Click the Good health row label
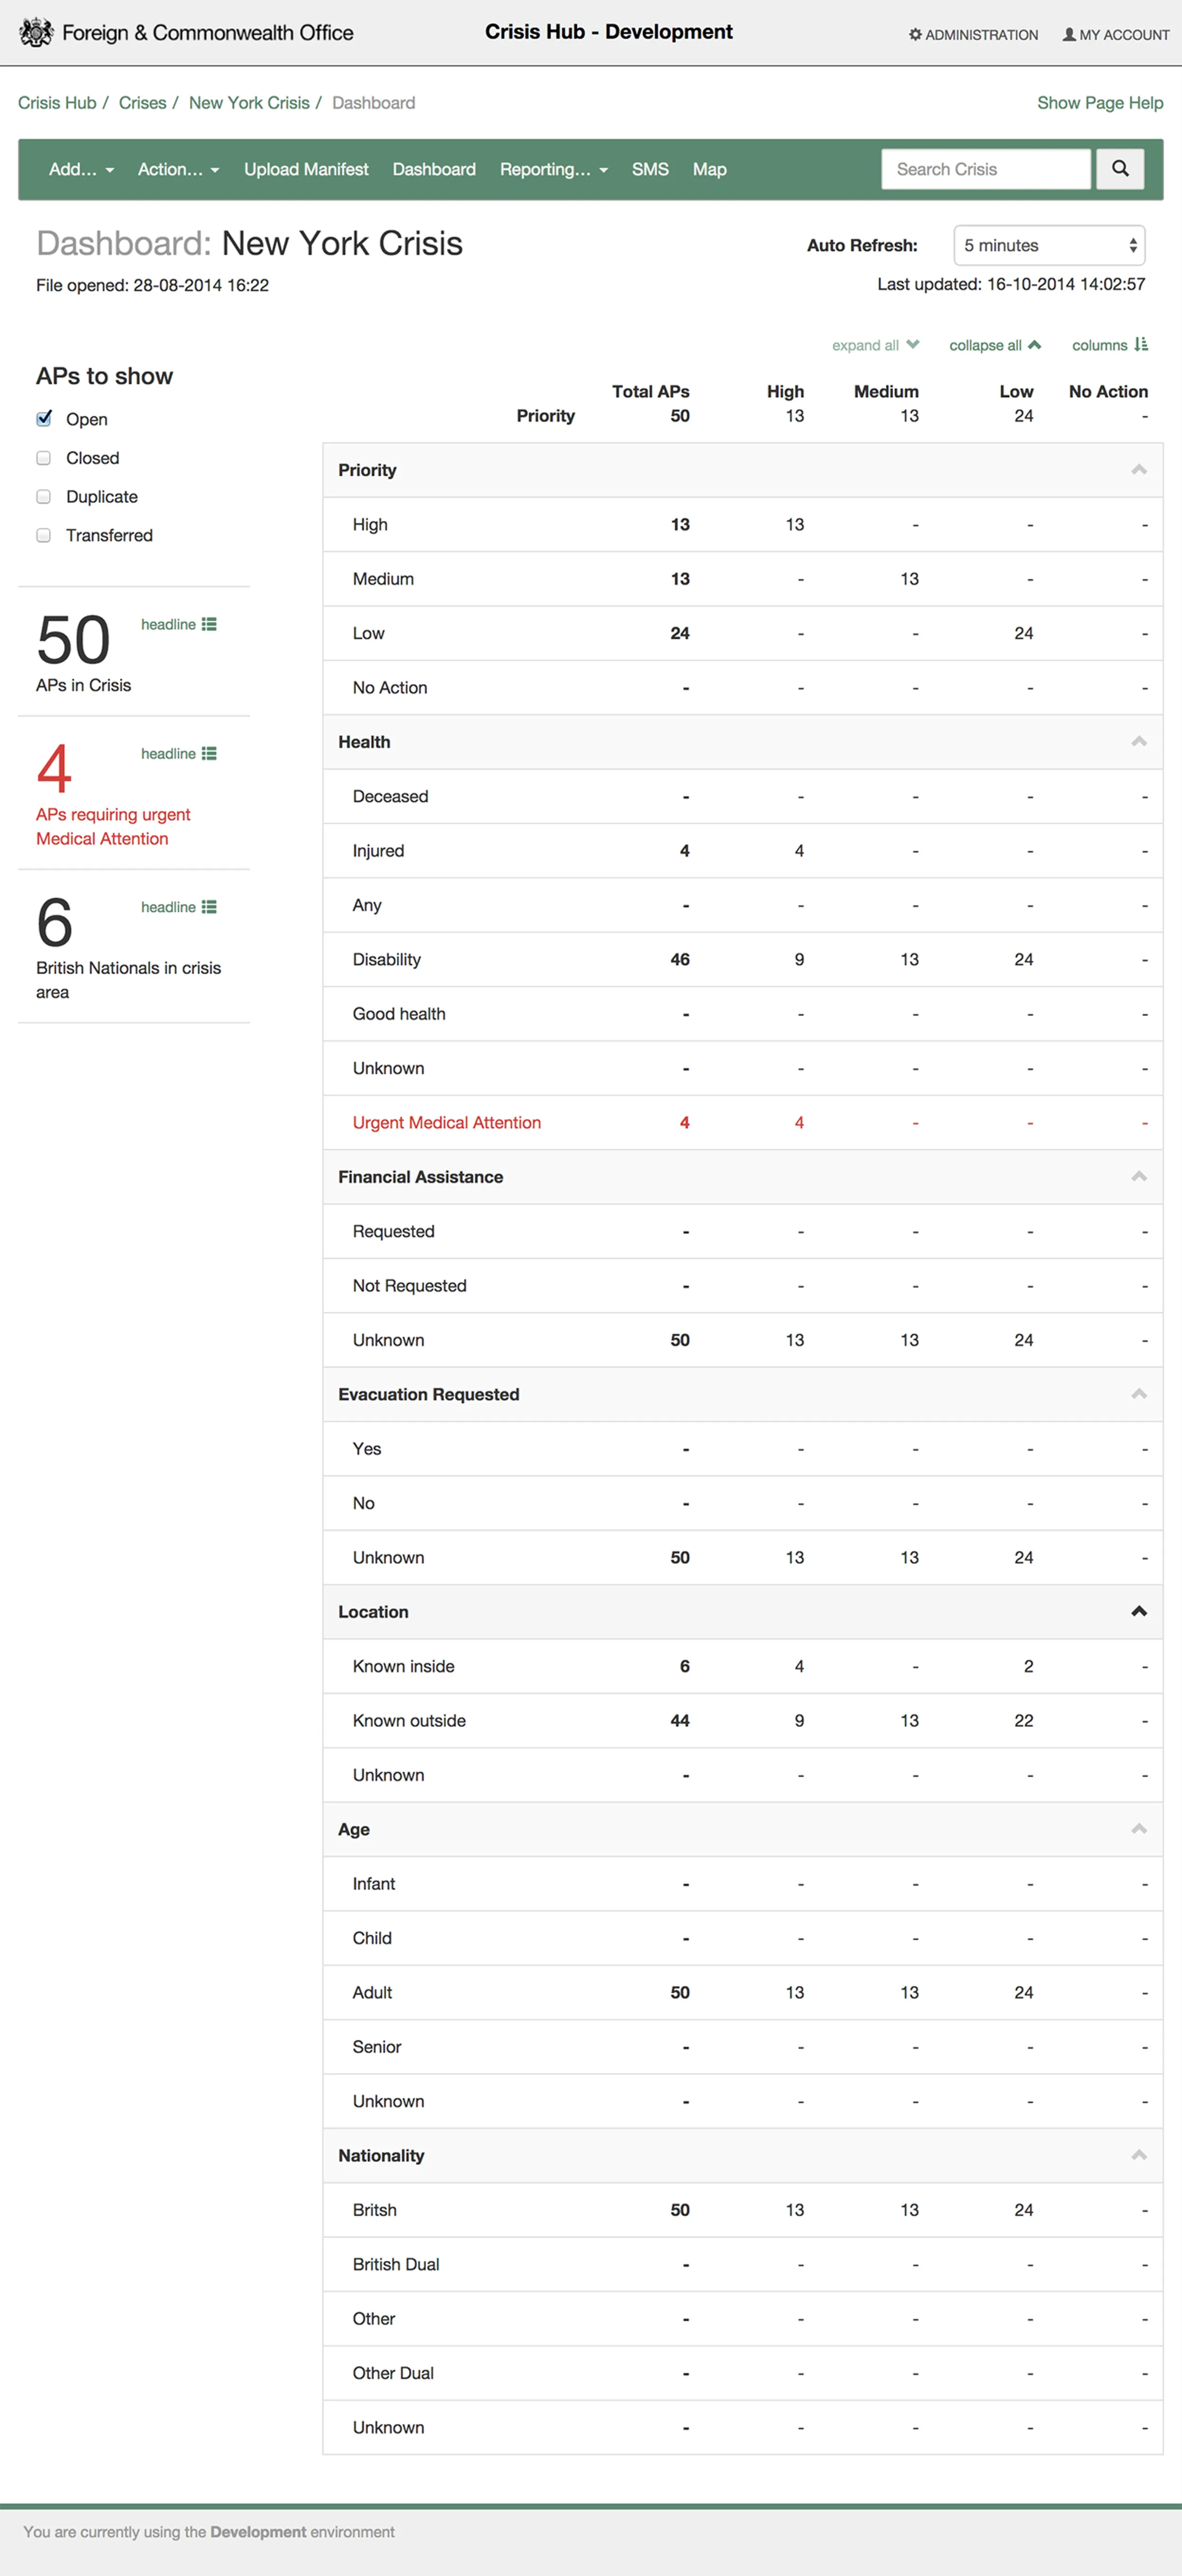Image resolution: width=1182 pixels, height=2576 pixels. click(x=399, y=1014)
